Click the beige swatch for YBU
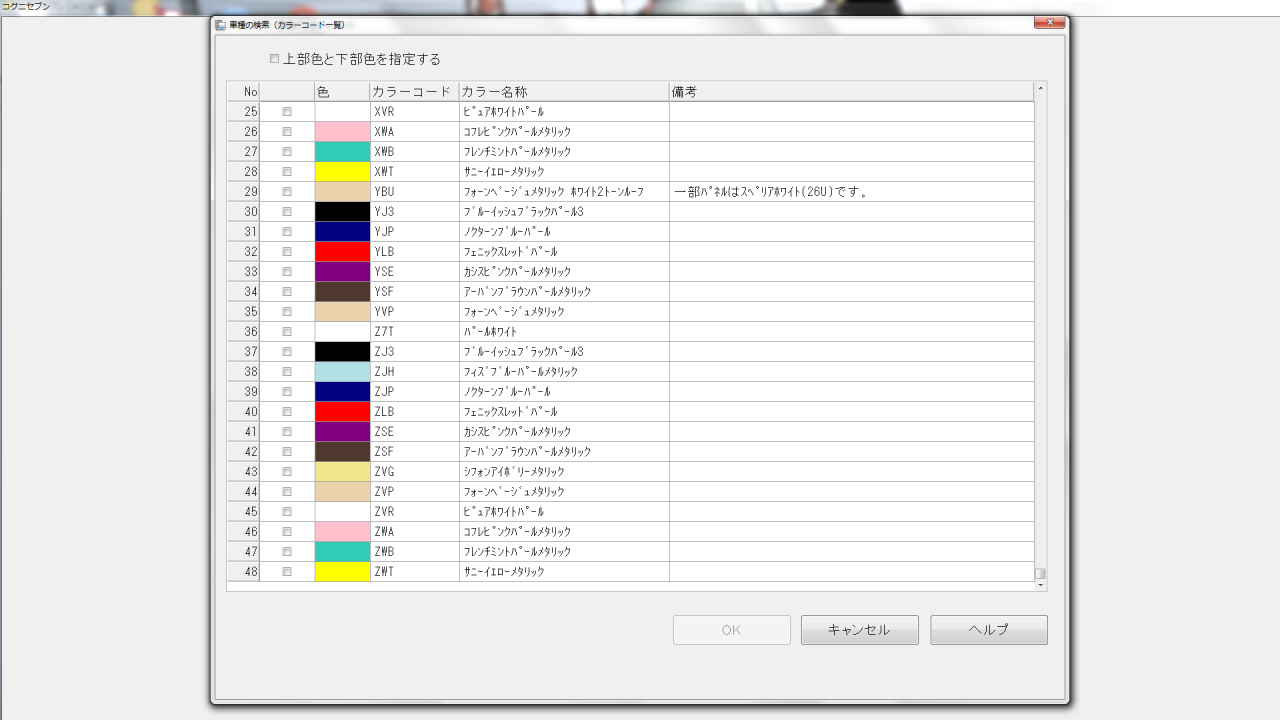 tap(342, 191)
